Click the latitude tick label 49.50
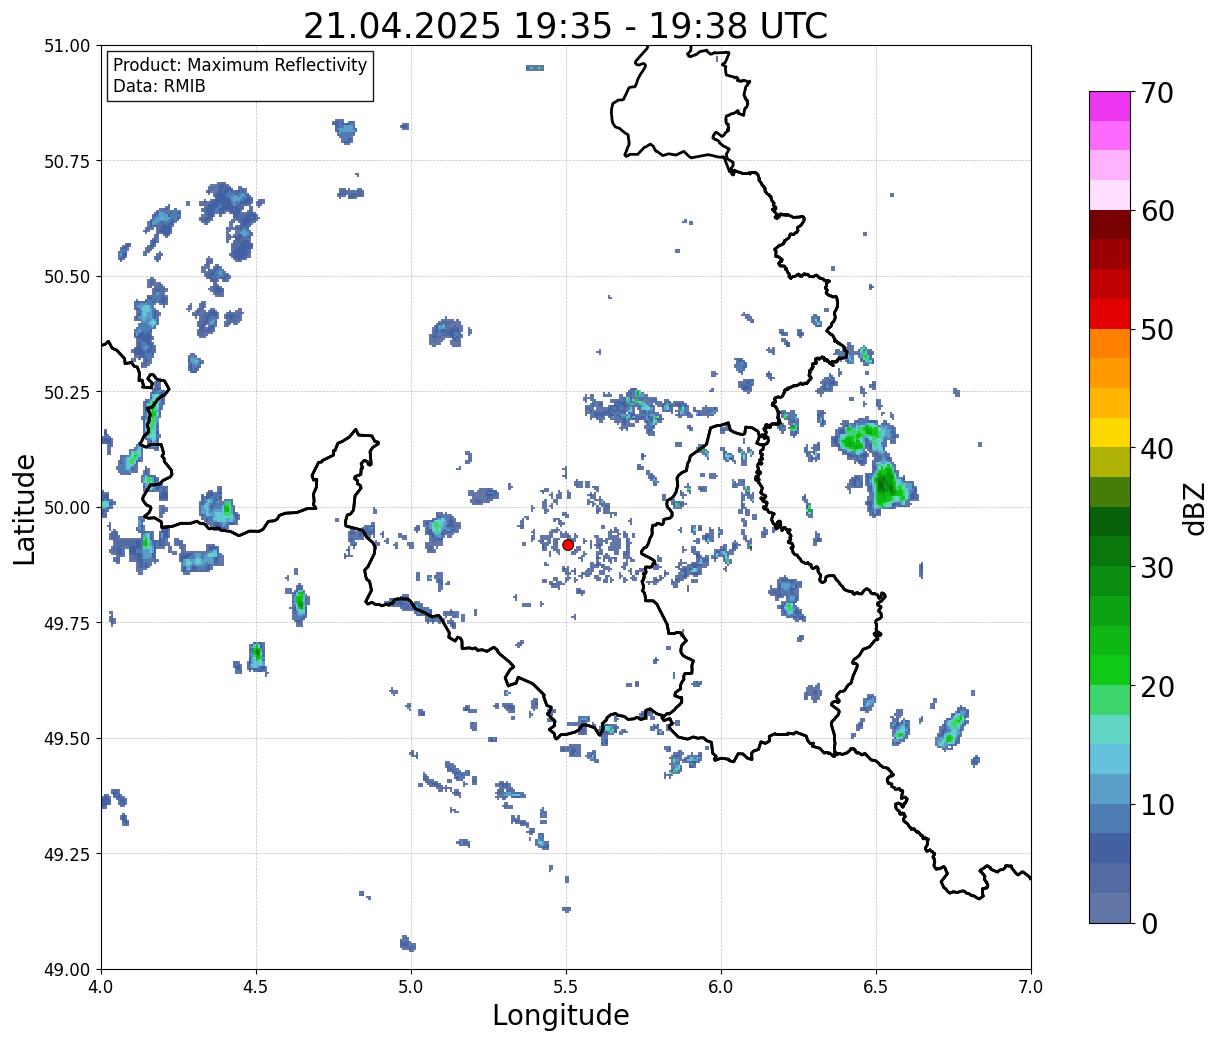This screenshot has height=1040, width=1219. click(x=67, y=739)
